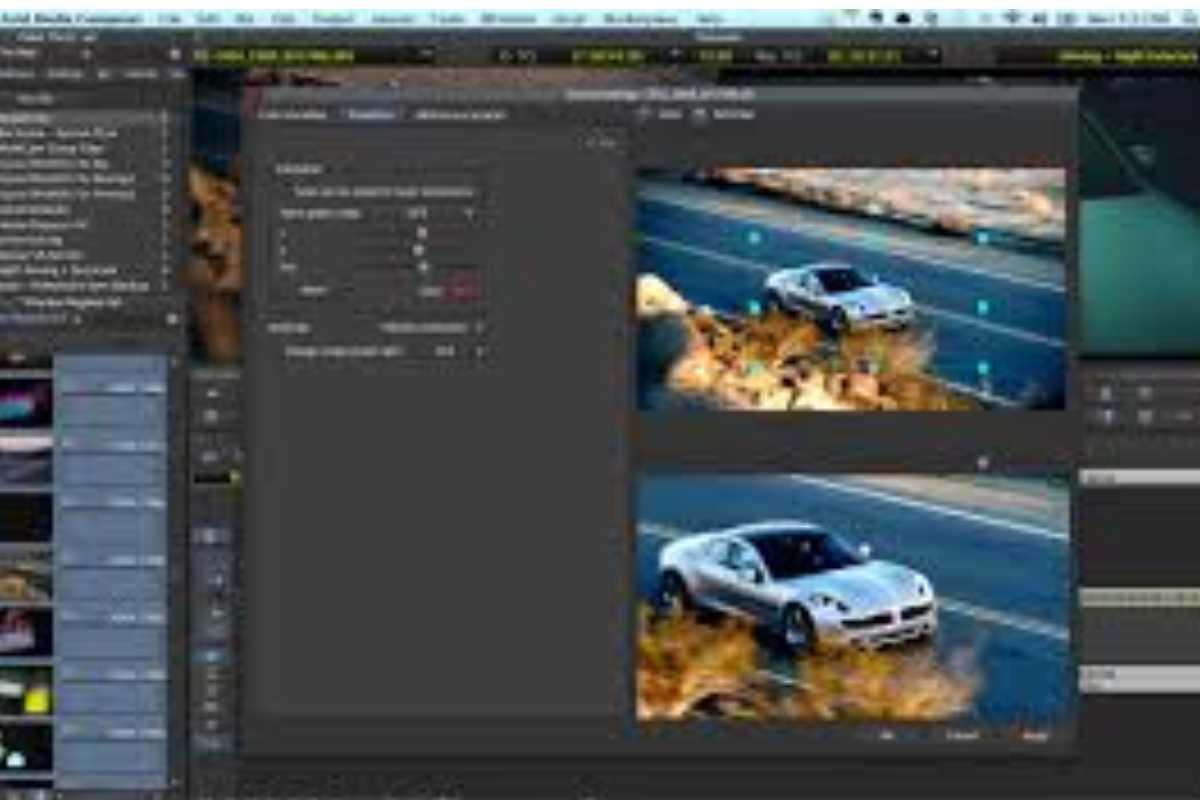The height and width of the screenshot is (800, 1200).
Task: Click the bottom-center cyan framing handle
Action: (x=872, y=368)
